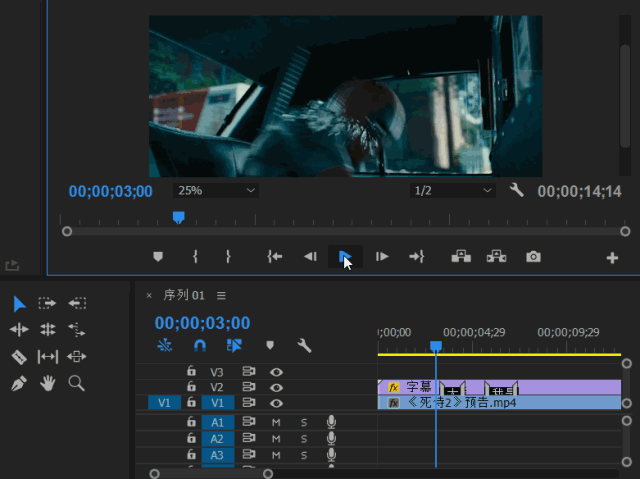This screenshot has width=640, height=479.
Task: Open timeline display settings wrench
Action: pos(304,346)
